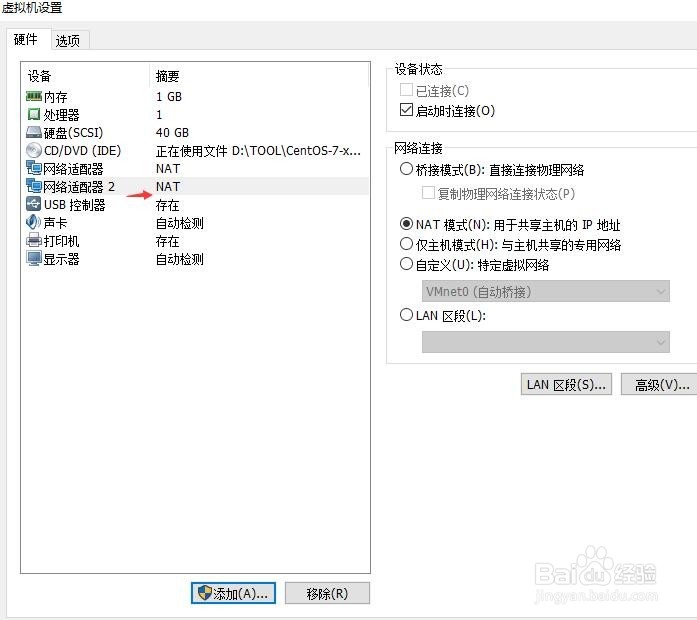Select the CD/DVD (IDE) row label
Image resolution: width=697 pixels, height=620 pixels.
click(x=82, y=151)
